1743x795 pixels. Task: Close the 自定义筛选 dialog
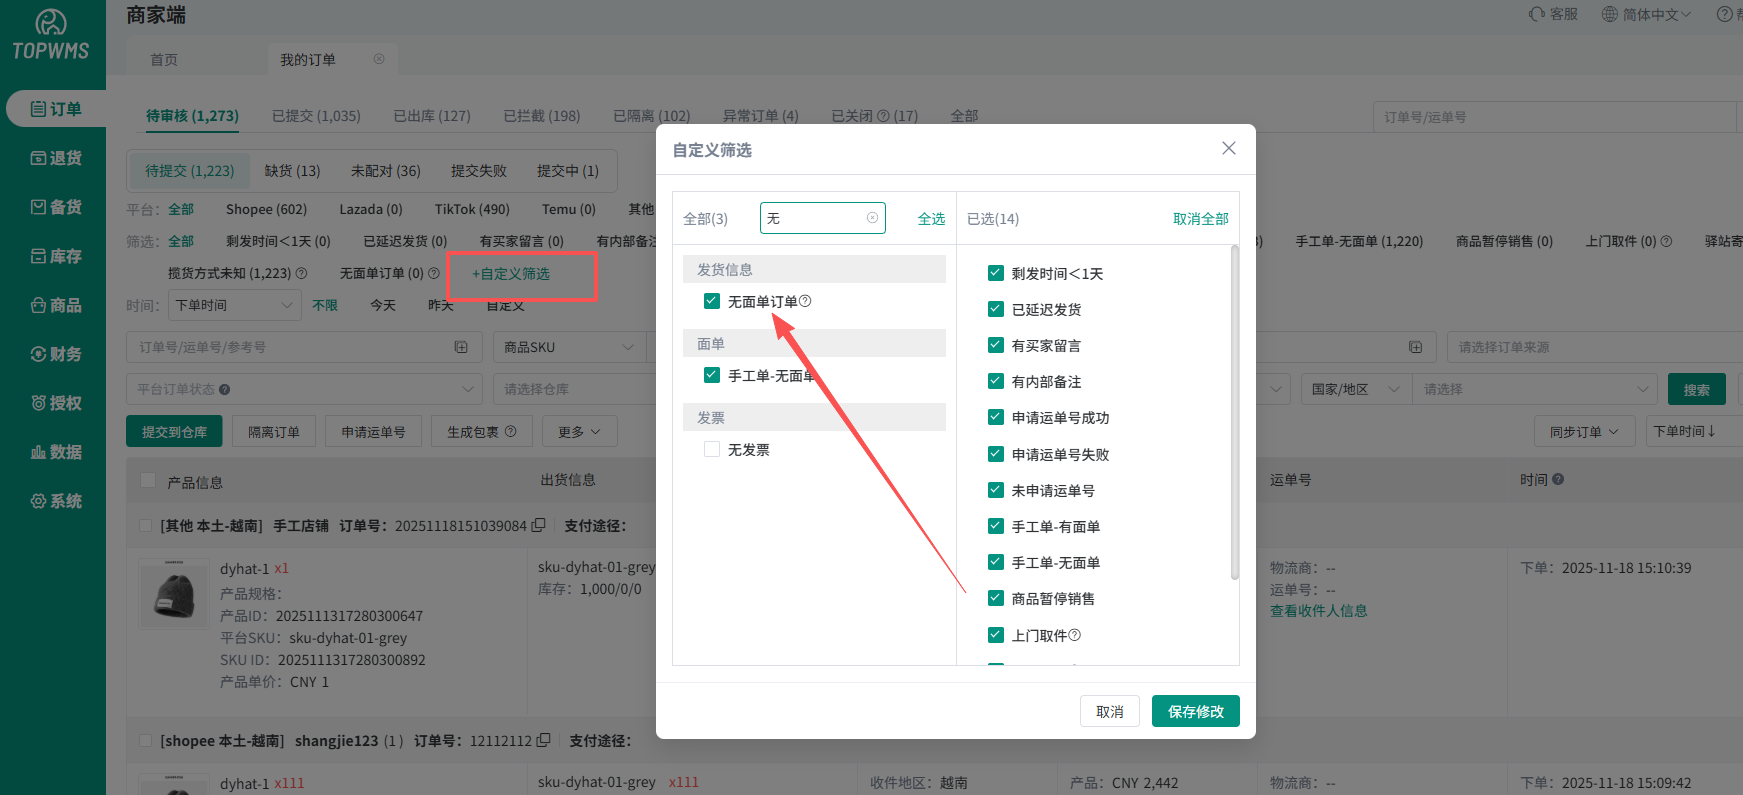[x=1228, y=149]
